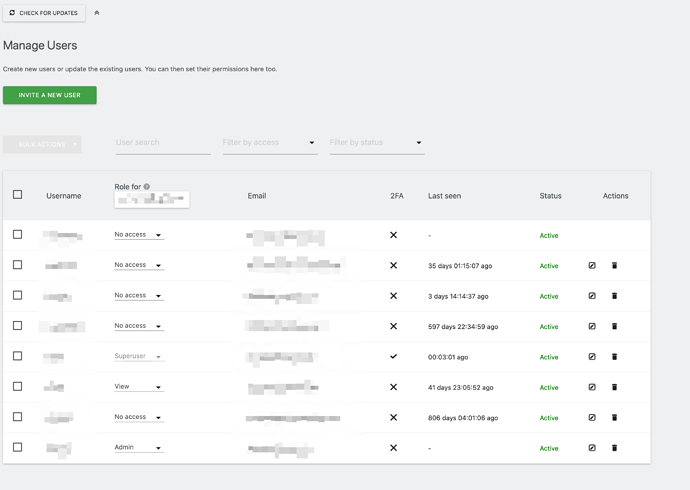Check the box for user seen 35 days ago
This screenshot has height=490, width=690.
click(18, 265)
